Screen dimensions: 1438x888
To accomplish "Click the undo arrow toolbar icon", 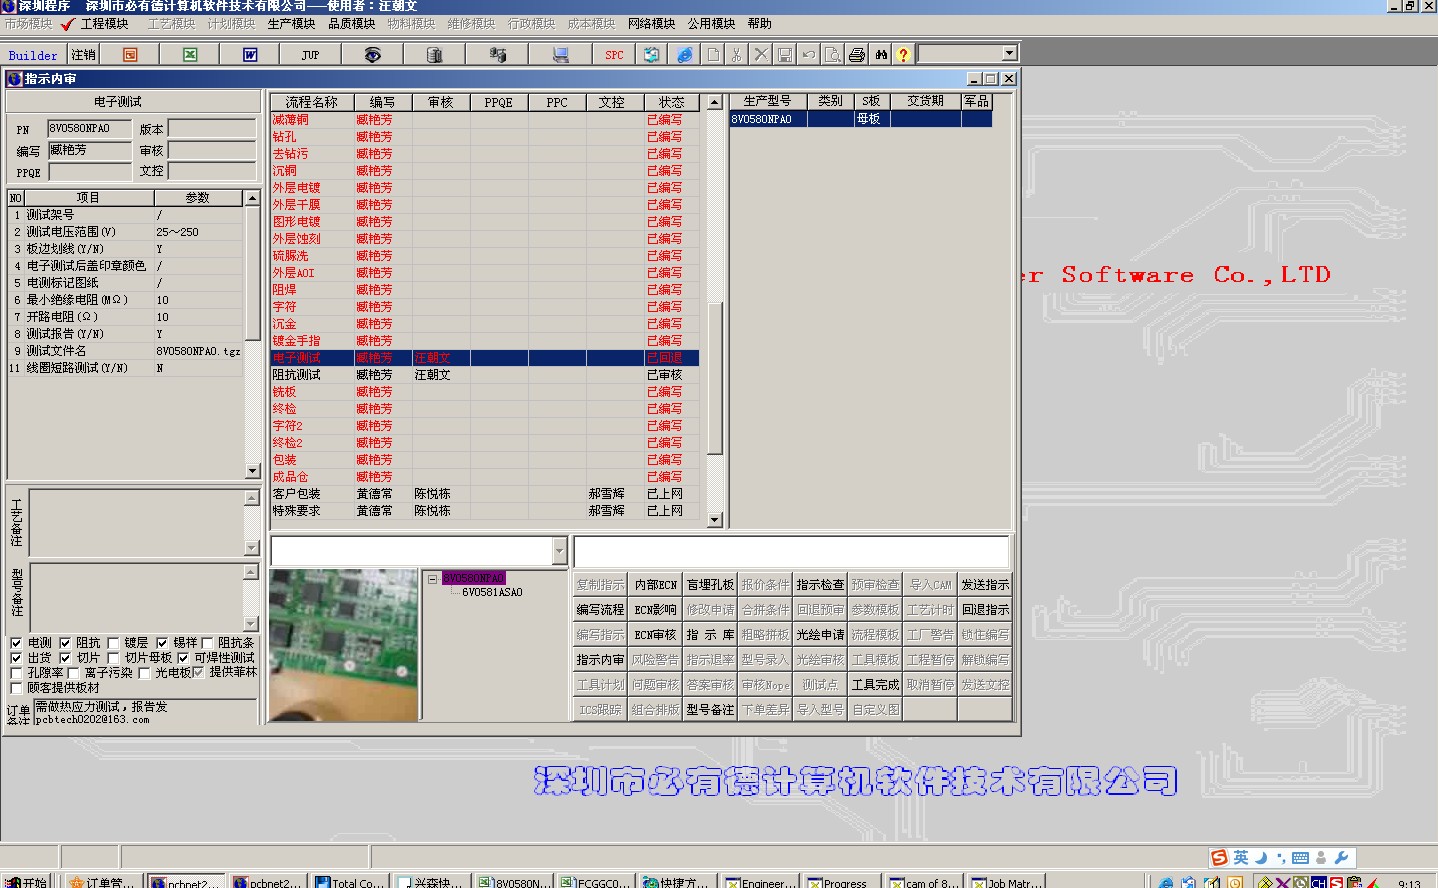I will coord(809,55).
